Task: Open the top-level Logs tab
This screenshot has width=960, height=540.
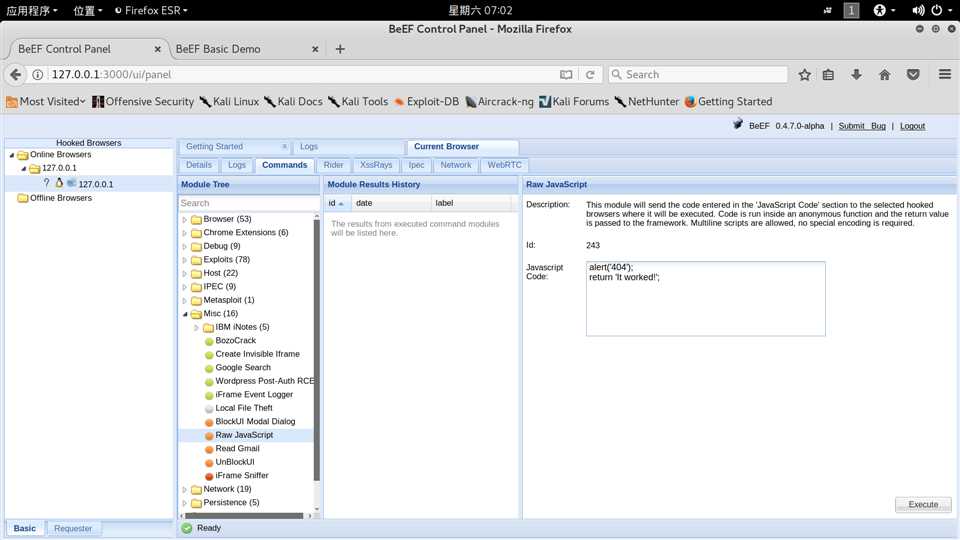Action: tap(309, 147)
